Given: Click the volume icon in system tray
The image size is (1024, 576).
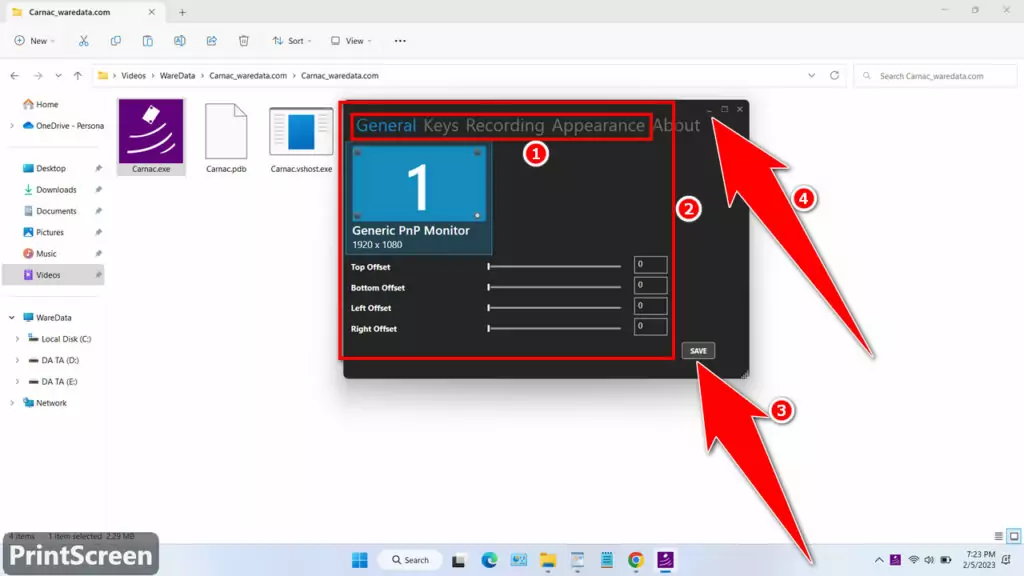Looking at the screenshot, I should (x=929, y=560).
